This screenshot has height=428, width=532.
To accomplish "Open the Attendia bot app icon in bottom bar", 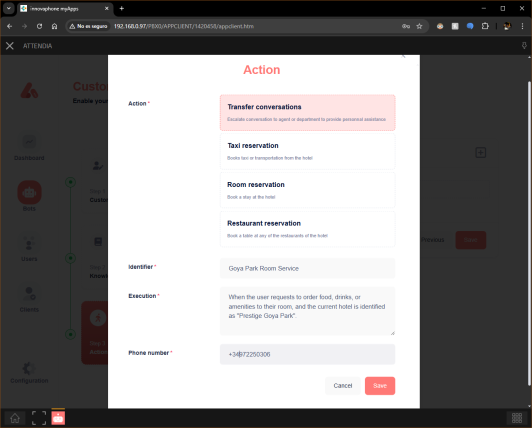I will (58, 418).
